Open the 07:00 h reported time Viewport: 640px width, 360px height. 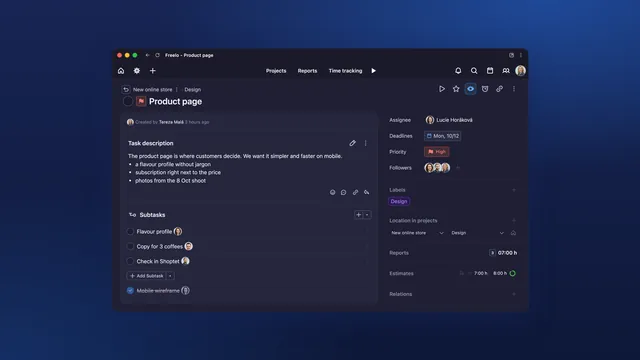(x=507, y=253)
